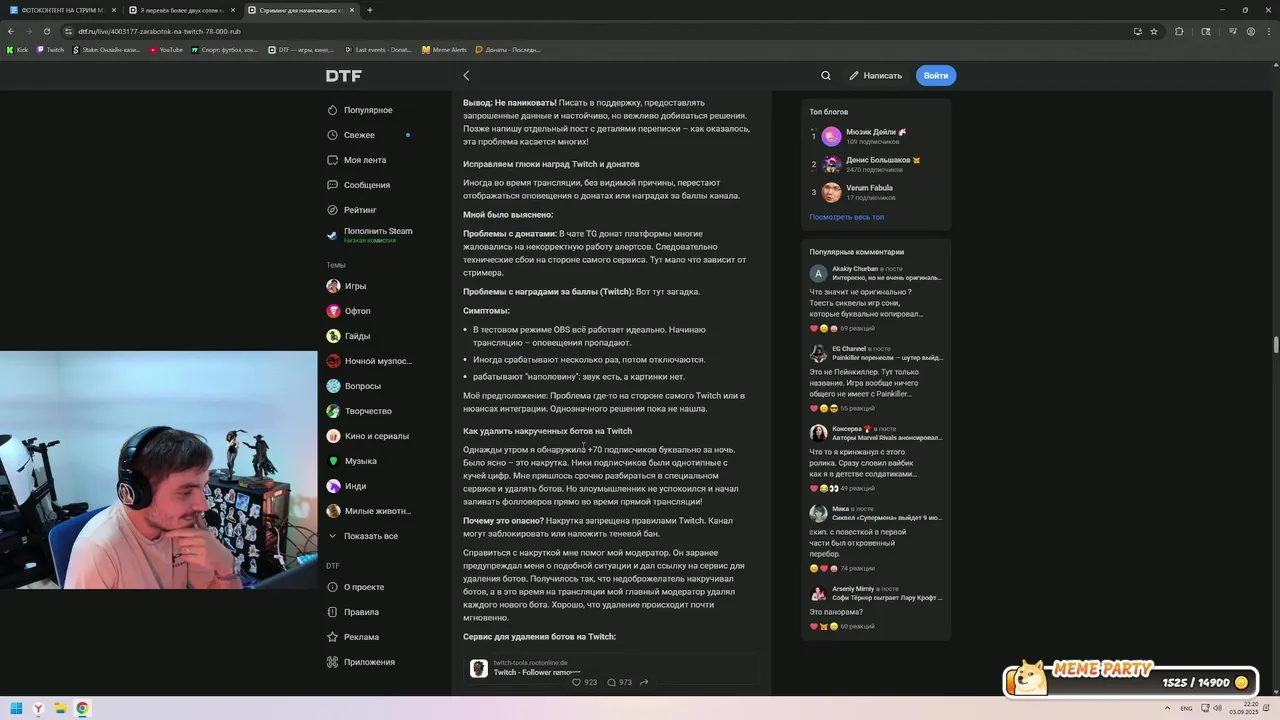
Task: Click the page vertical scrollbar thumb
Action: coord(1276,345)
